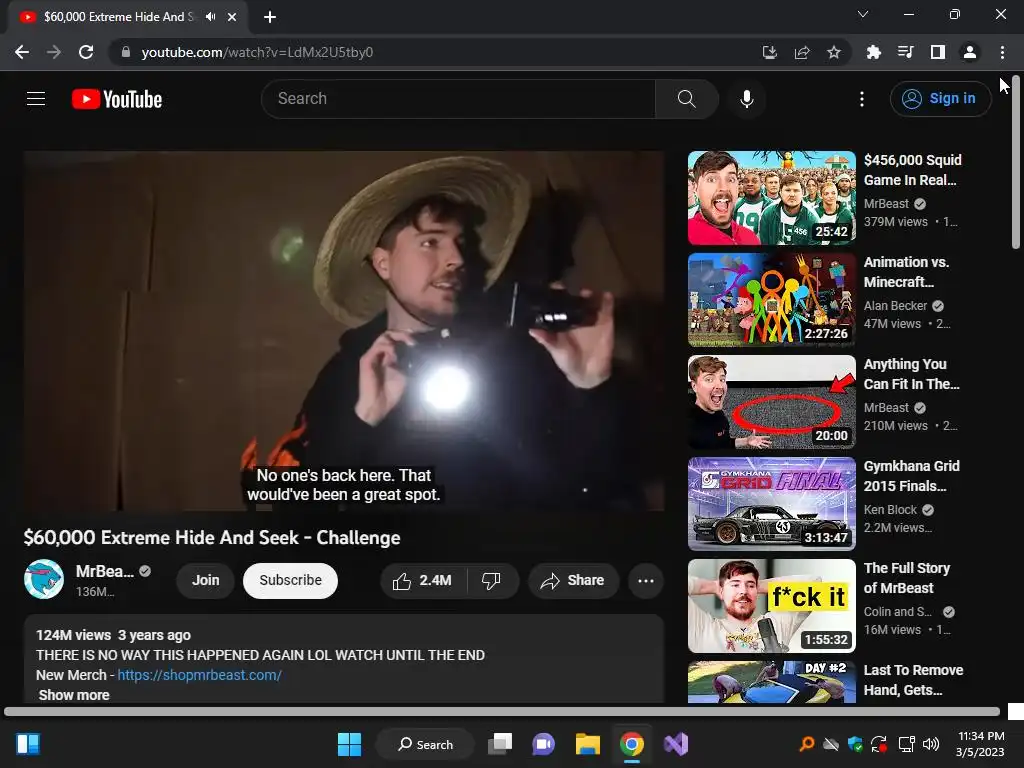Open File Explorer from taskbar
The width and height of the screenshot is (1024, 768).
click(x=588, y=744)
